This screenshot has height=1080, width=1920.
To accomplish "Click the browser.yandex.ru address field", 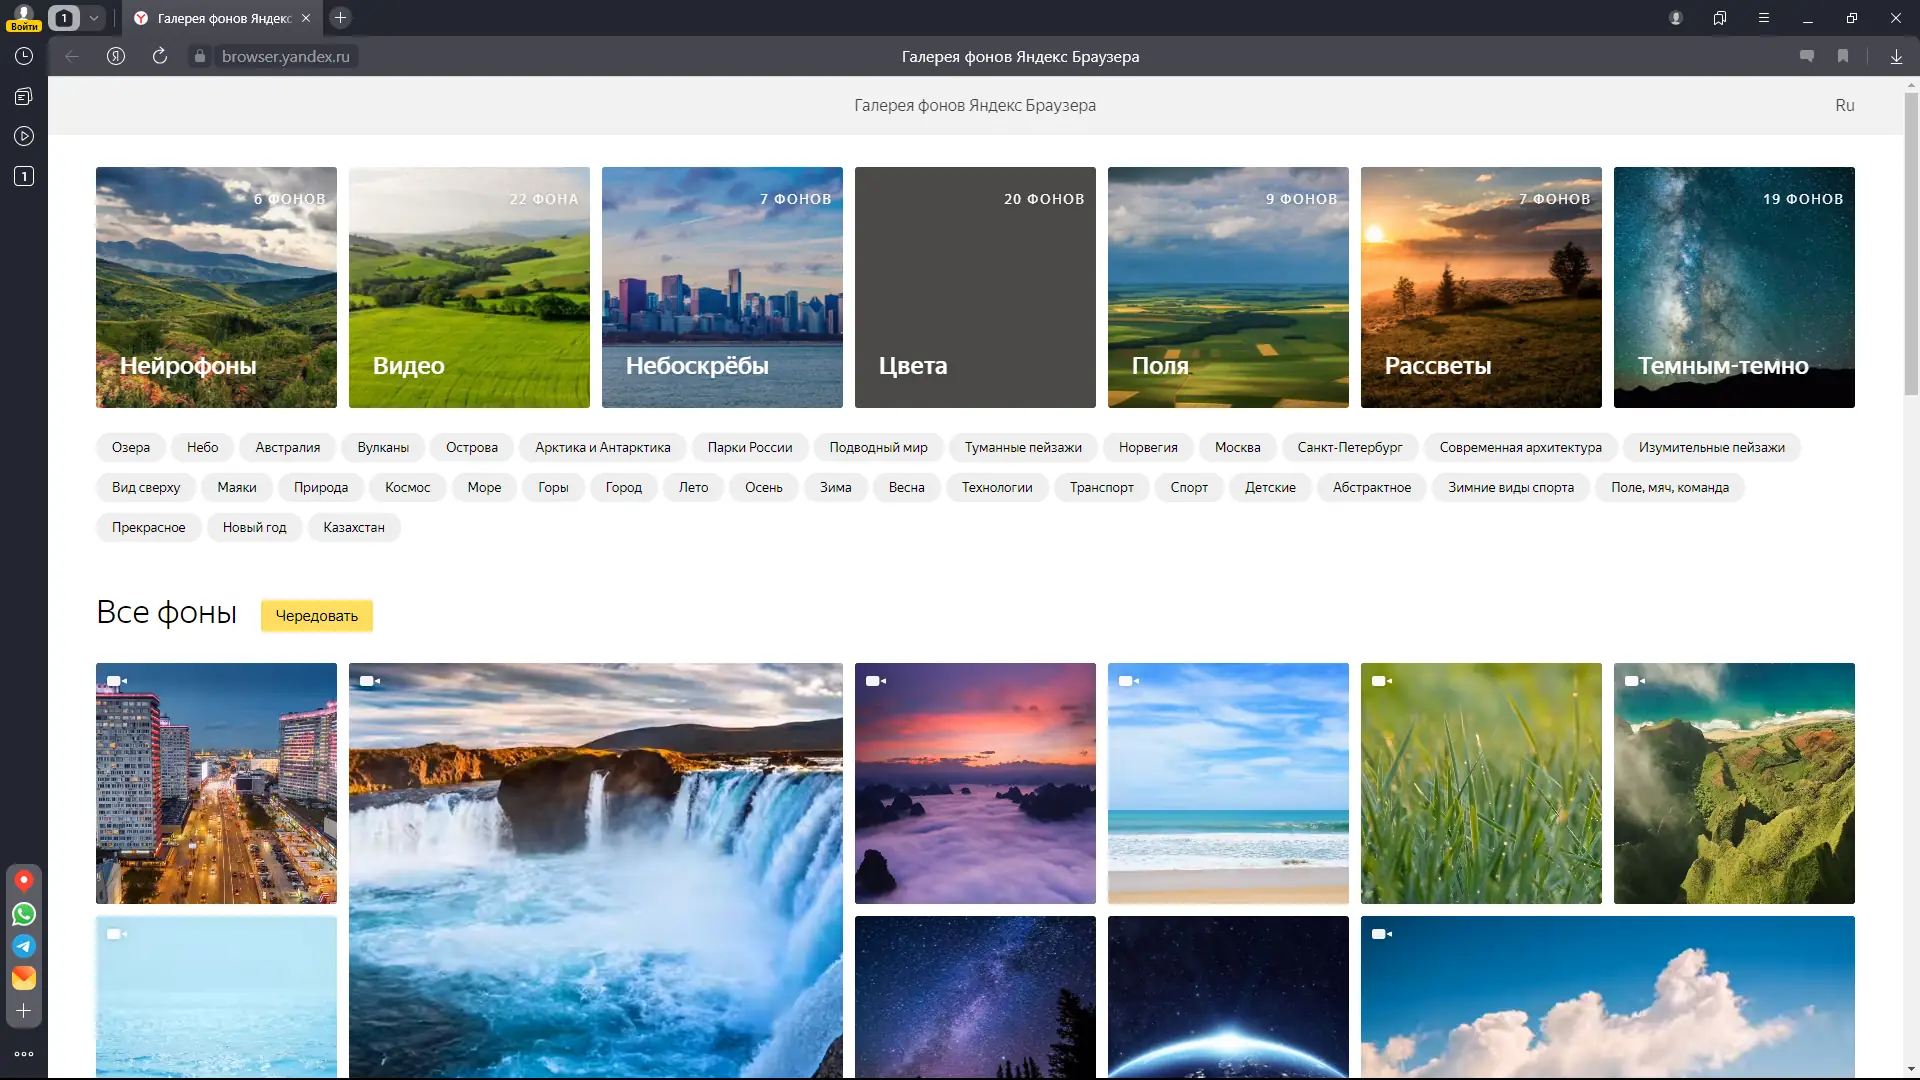I will point(285,57).
